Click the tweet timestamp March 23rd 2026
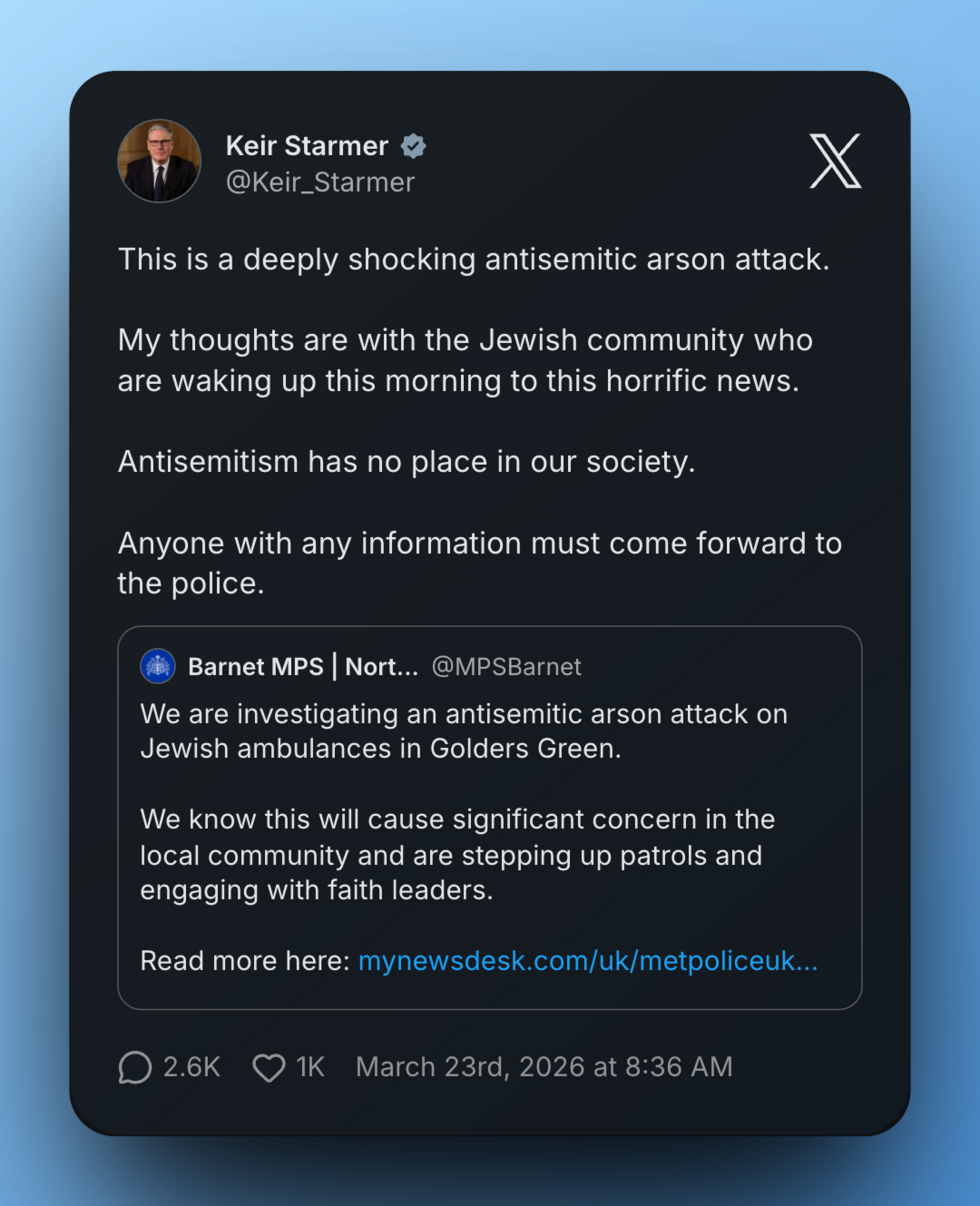Screen dimensions: 980x1206 545,1068
